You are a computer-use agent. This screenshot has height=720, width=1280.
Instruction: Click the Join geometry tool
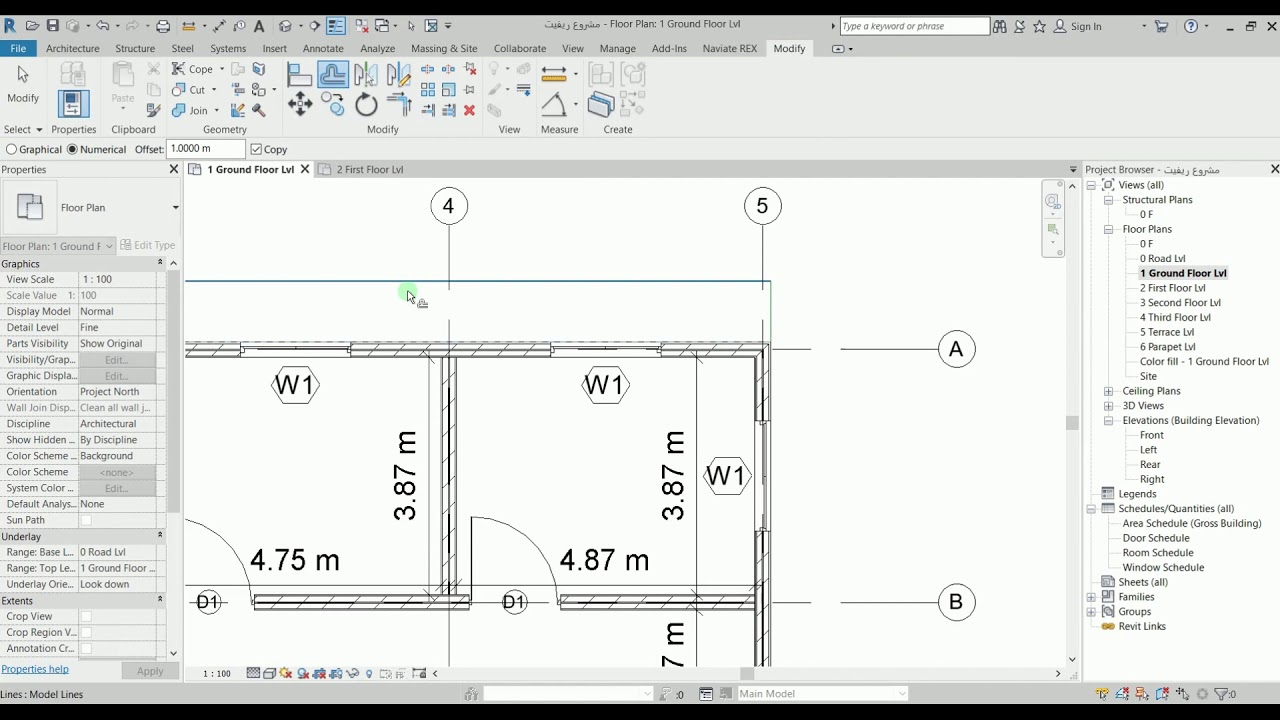[x=191, y=110]
